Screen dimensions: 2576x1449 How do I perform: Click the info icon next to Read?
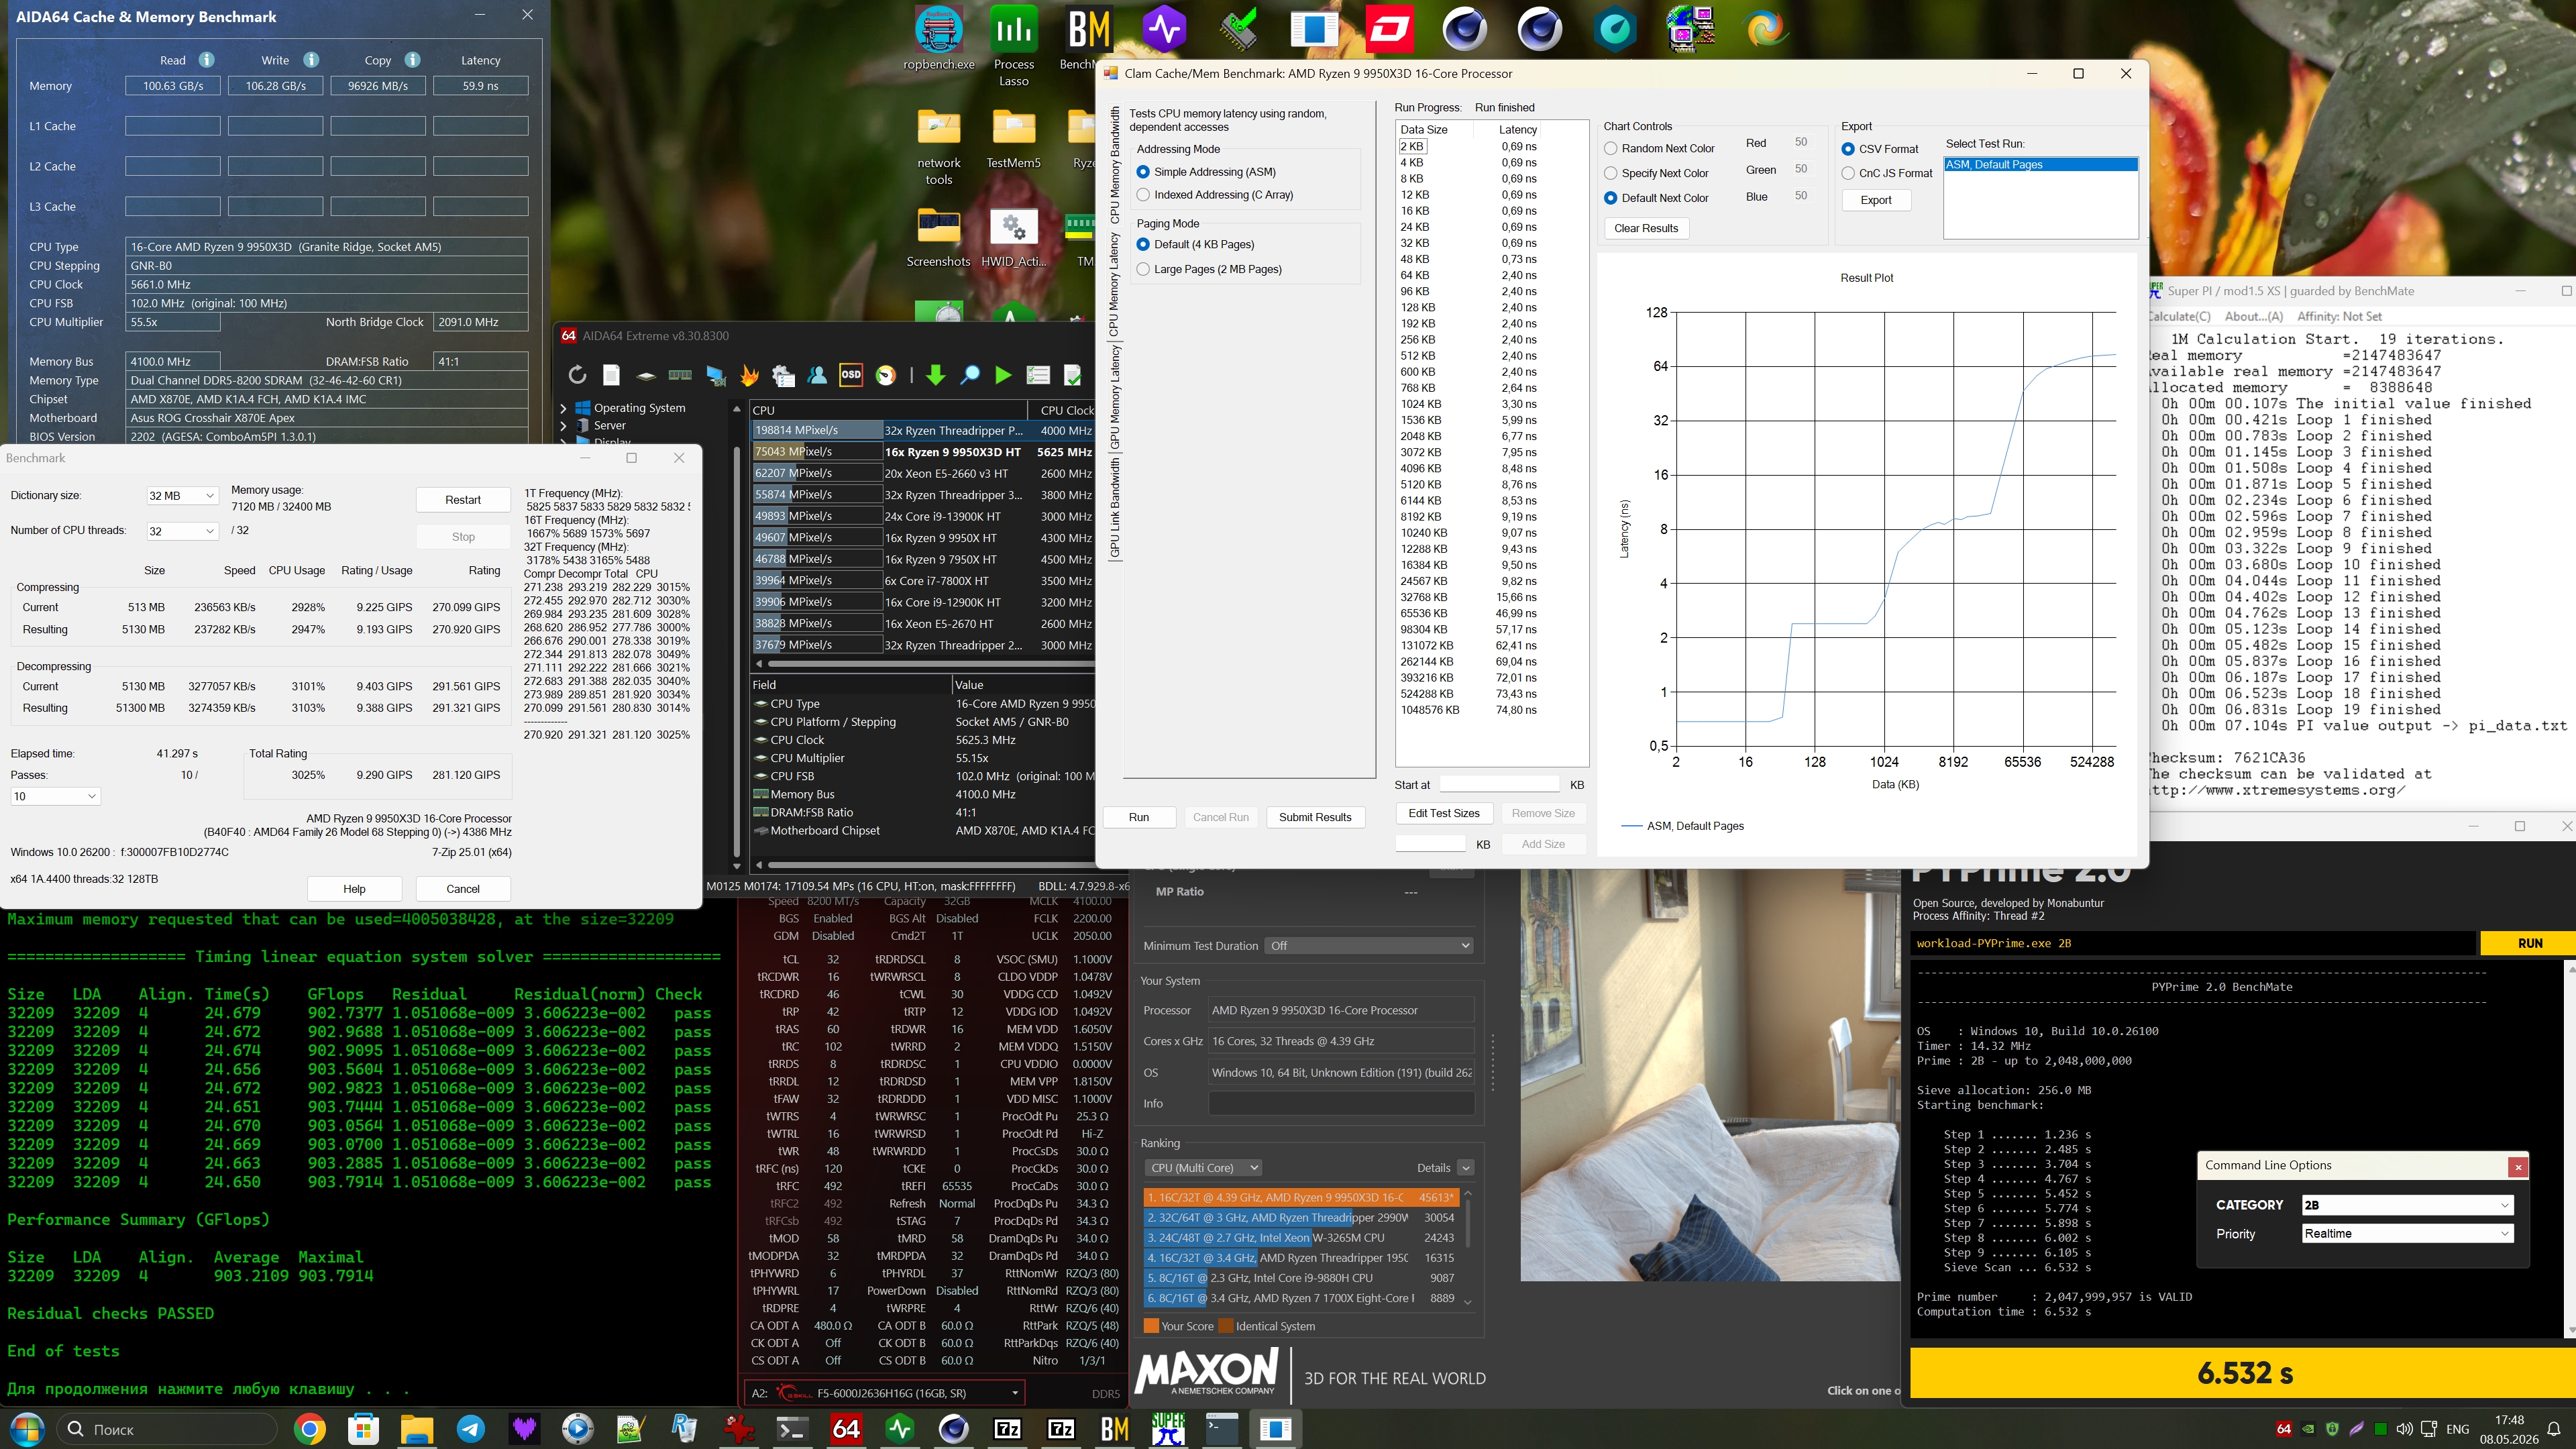(x=206, y=60)
